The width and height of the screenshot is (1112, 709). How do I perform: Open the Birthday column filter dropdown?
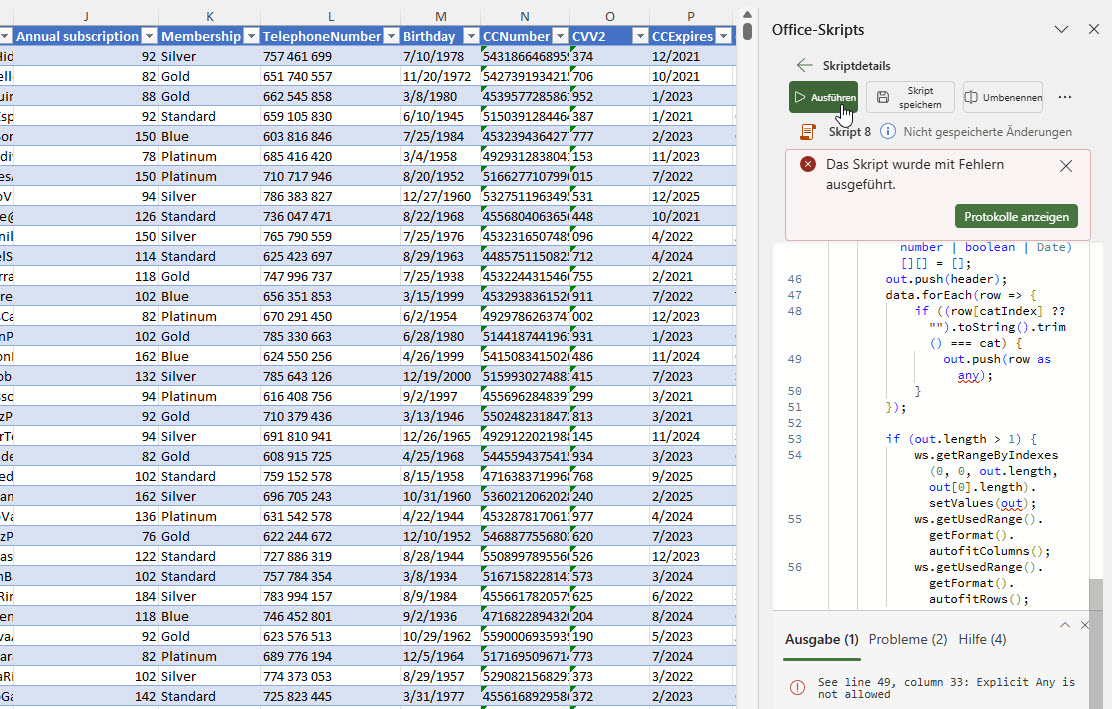470,36
